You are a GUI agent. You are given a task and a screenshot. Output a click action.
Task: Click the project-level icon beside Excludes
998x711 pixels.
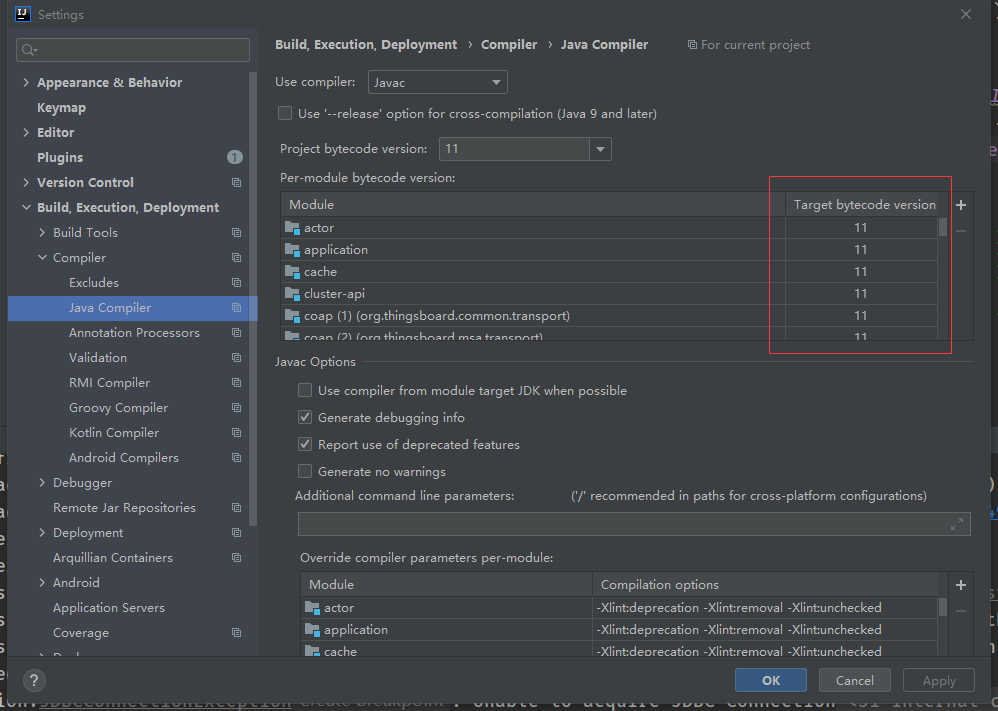click(236, 283)
